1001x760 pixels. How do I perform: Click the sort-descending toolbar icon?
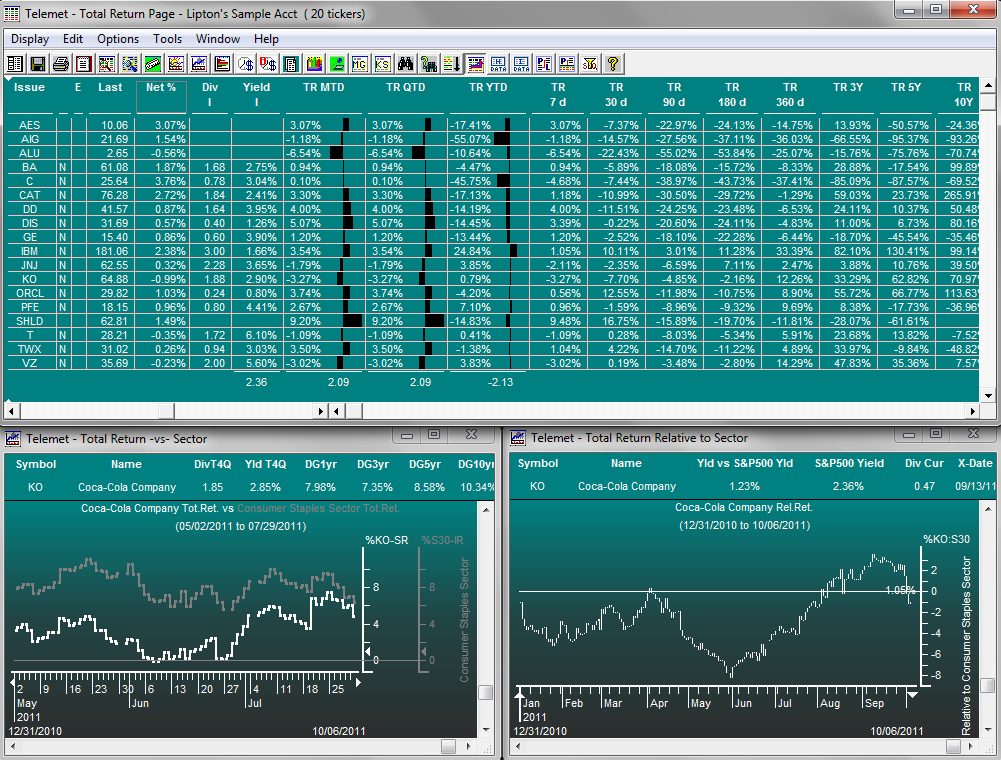[x=453, y=63]
